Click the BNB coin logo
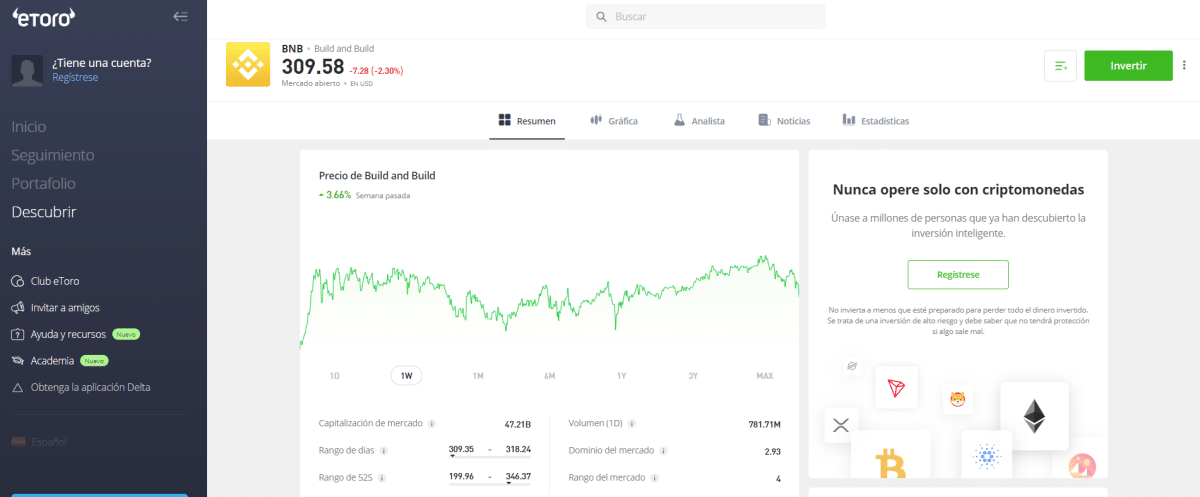The image size is (1200, 497). point(246,65)
